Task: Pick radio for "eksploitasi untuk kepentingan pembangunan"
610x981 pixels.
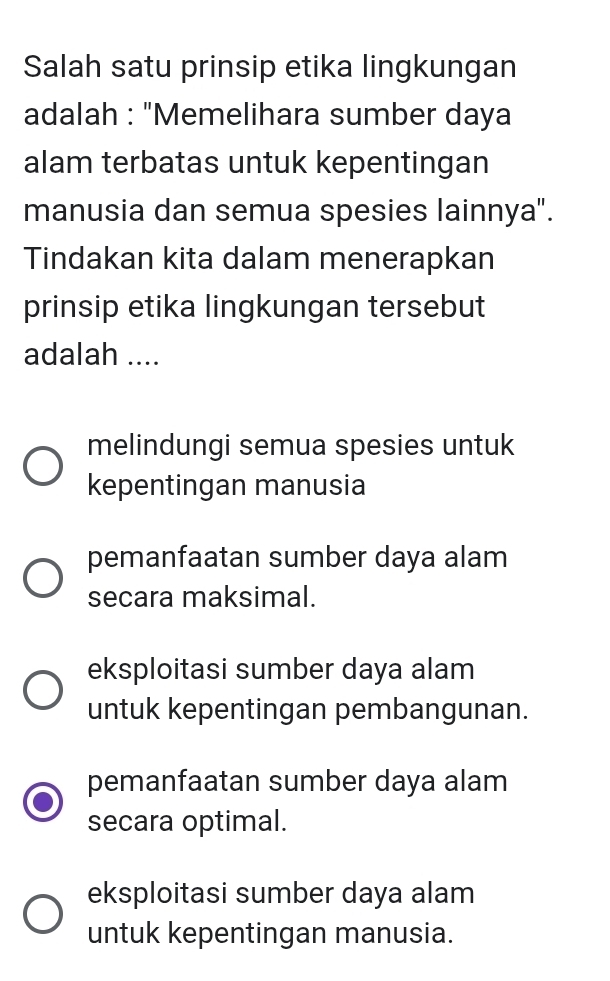Action: click(x=43, y=690)
